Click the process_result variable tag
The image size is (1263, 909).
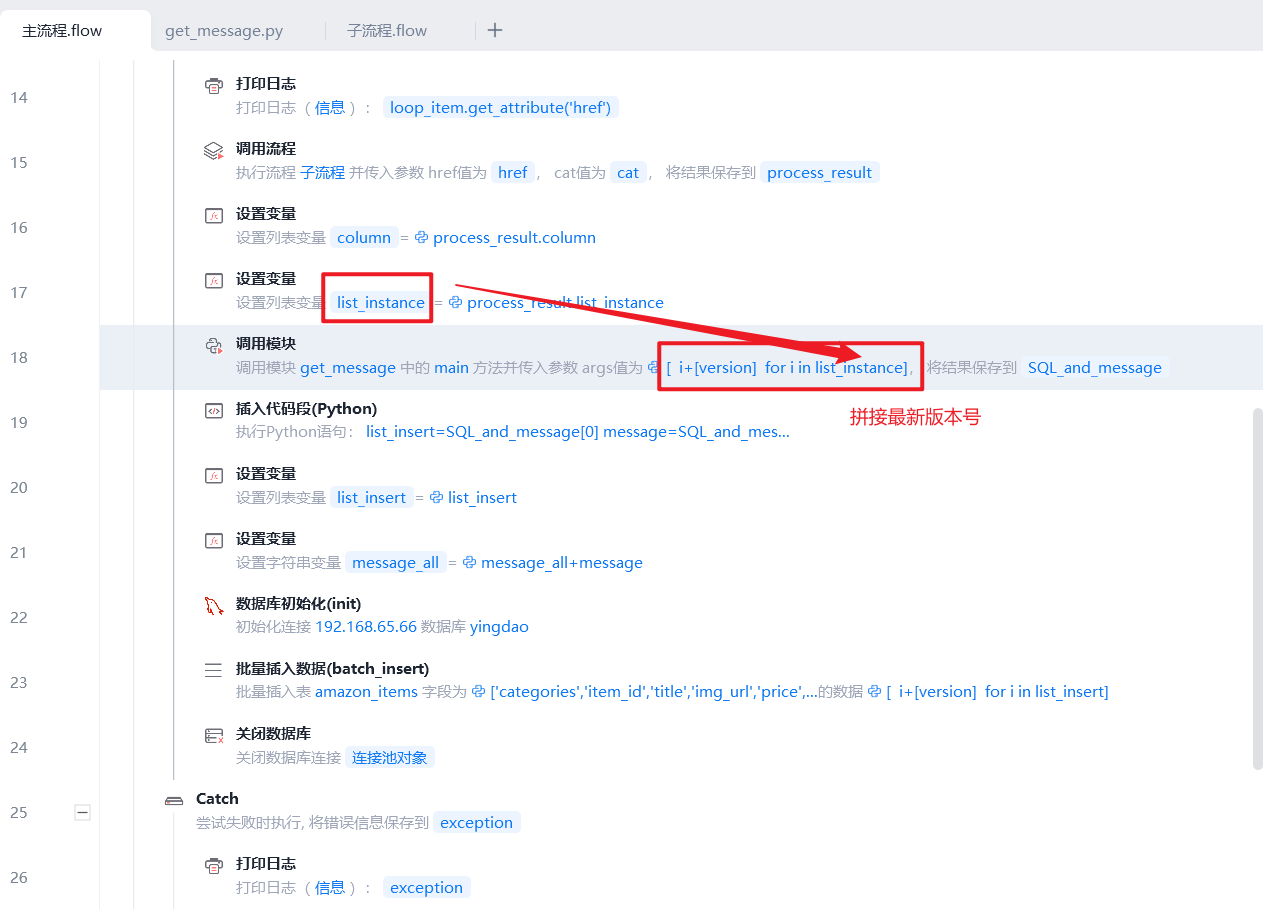[819, 173]
